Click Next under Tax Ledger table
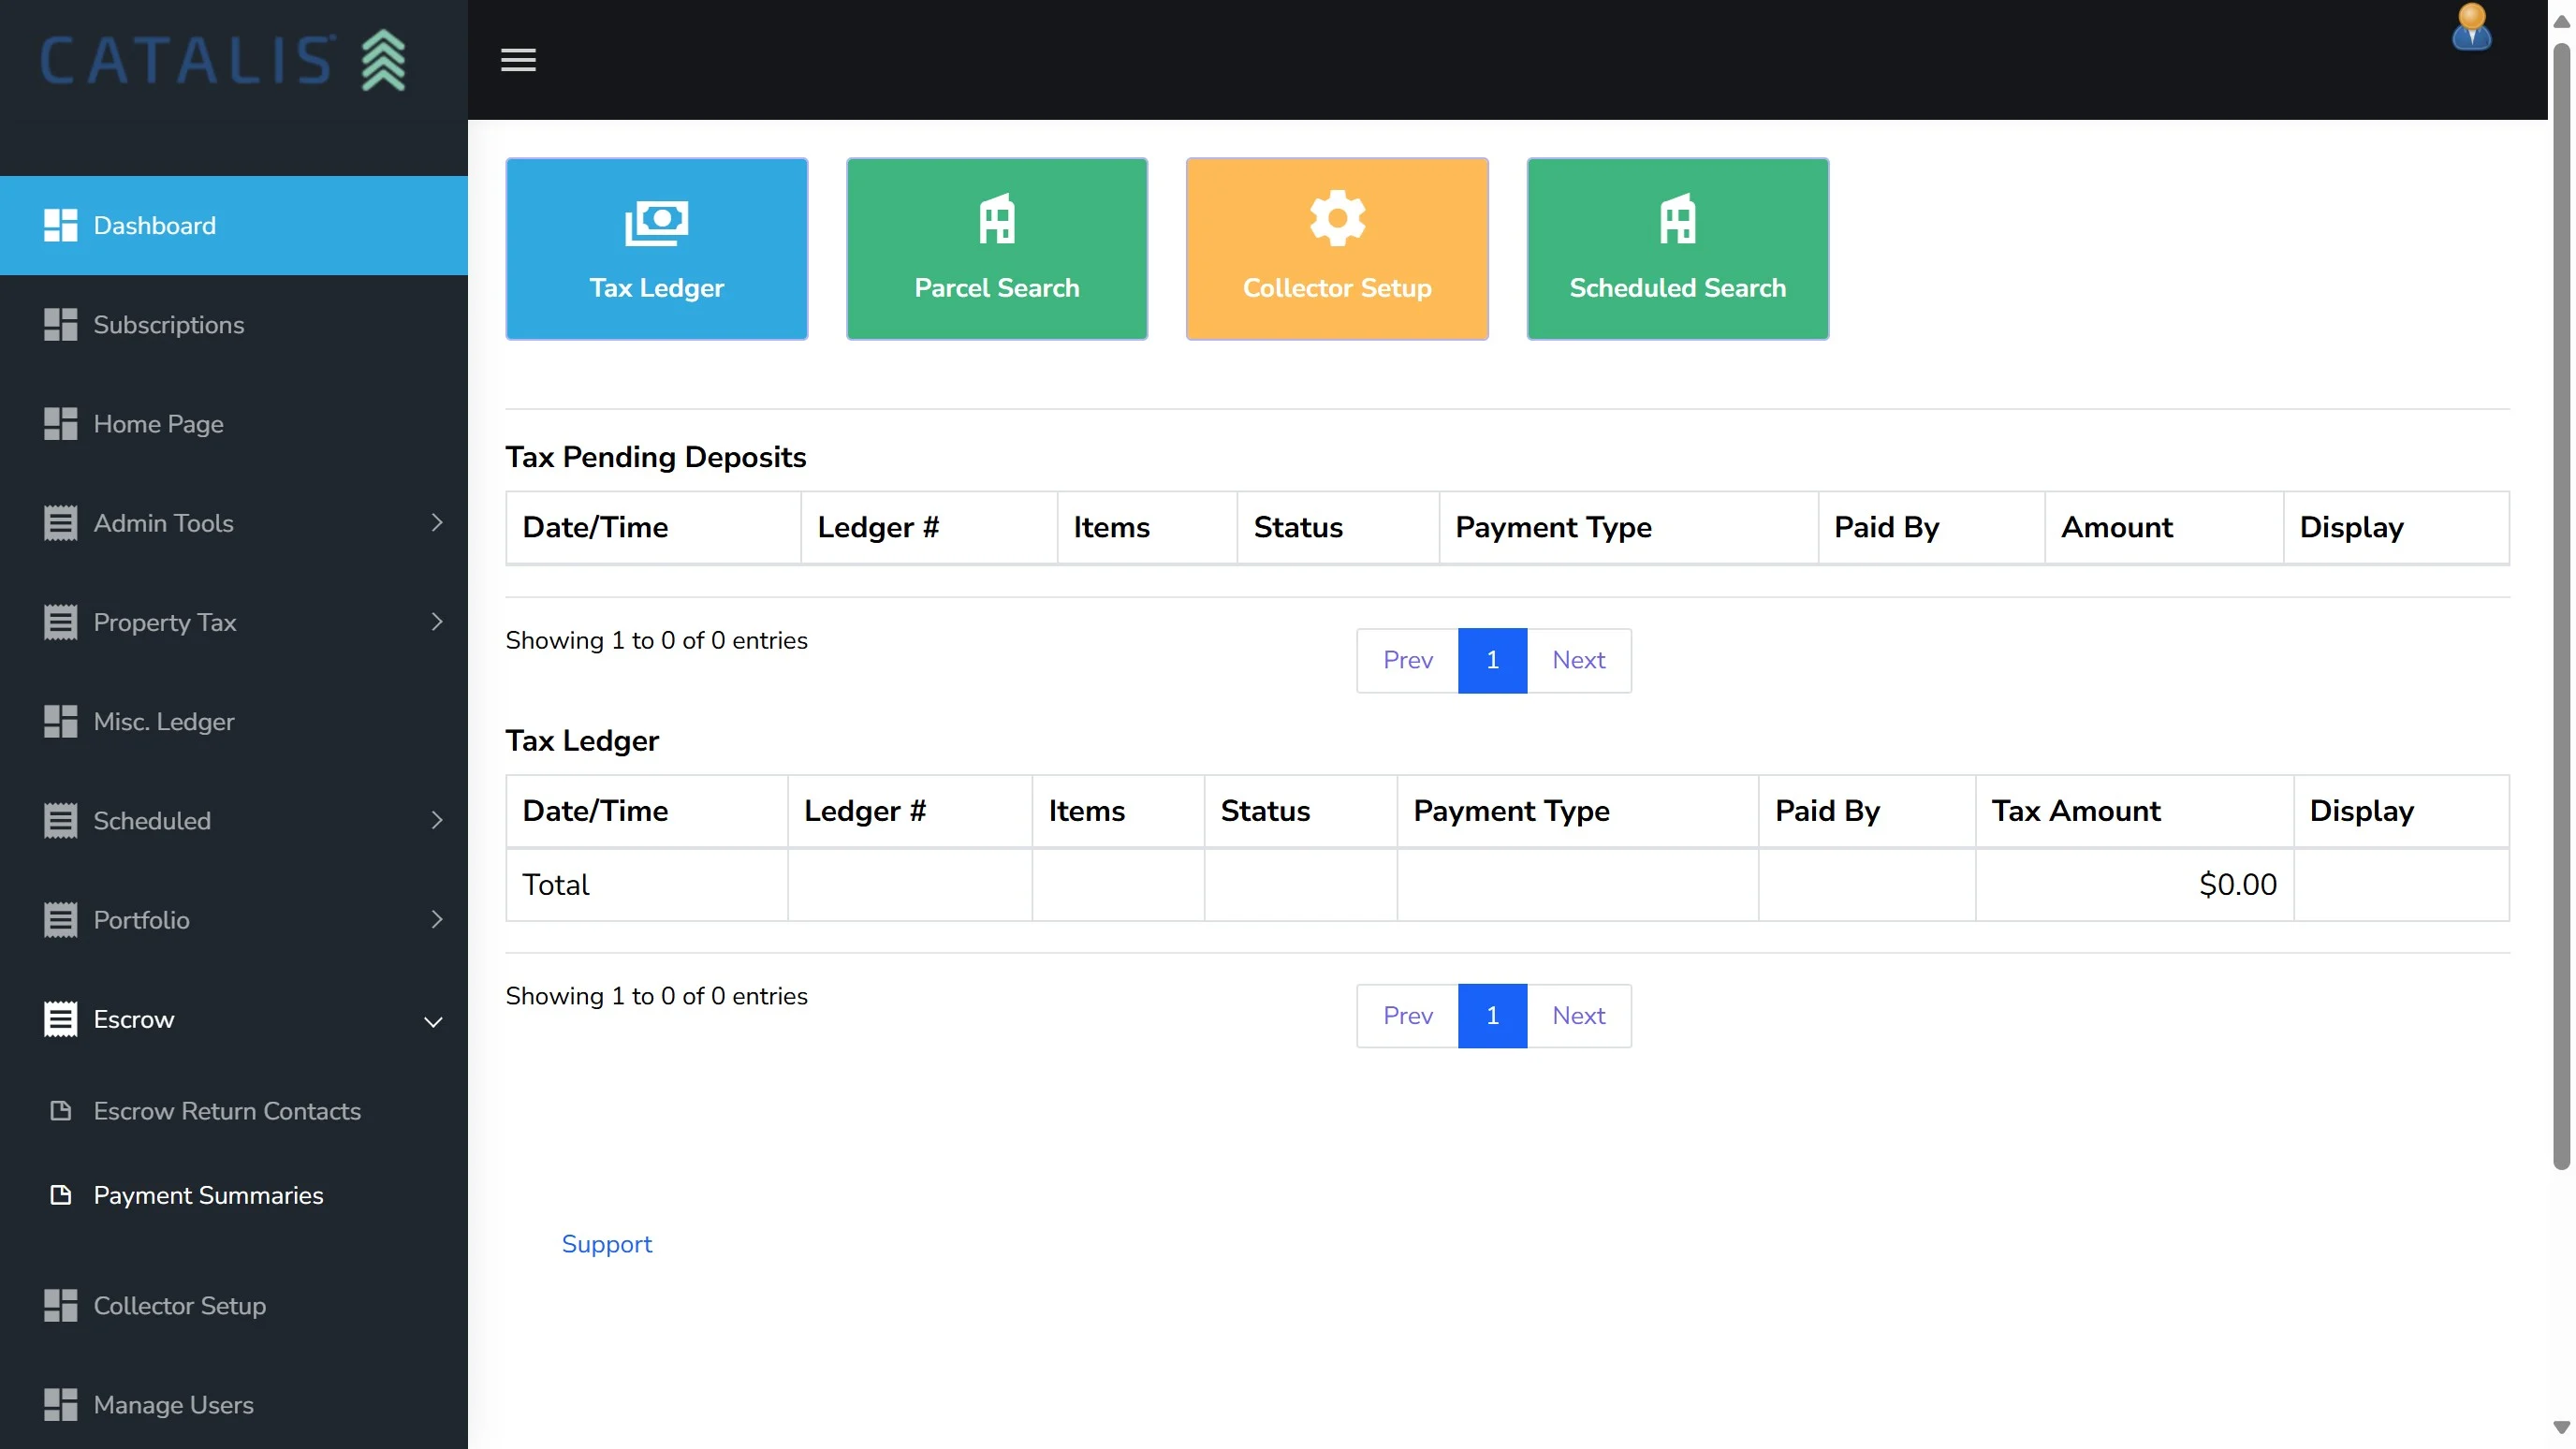Image resolution: width=2576 pixels, height=1449 pixels. [1578, 1015]
